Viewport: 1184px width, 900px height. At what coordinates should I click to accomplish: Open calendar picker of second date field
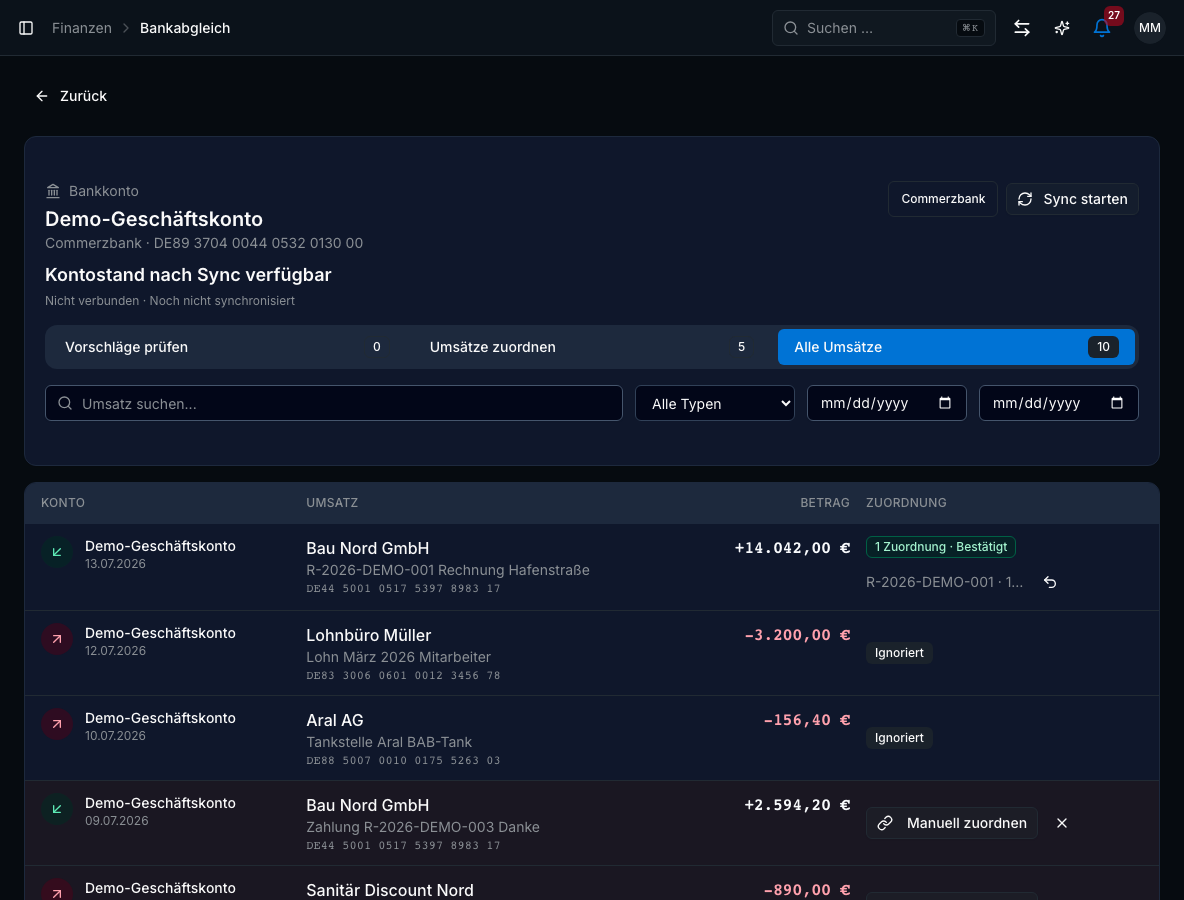coord(1117,403)
